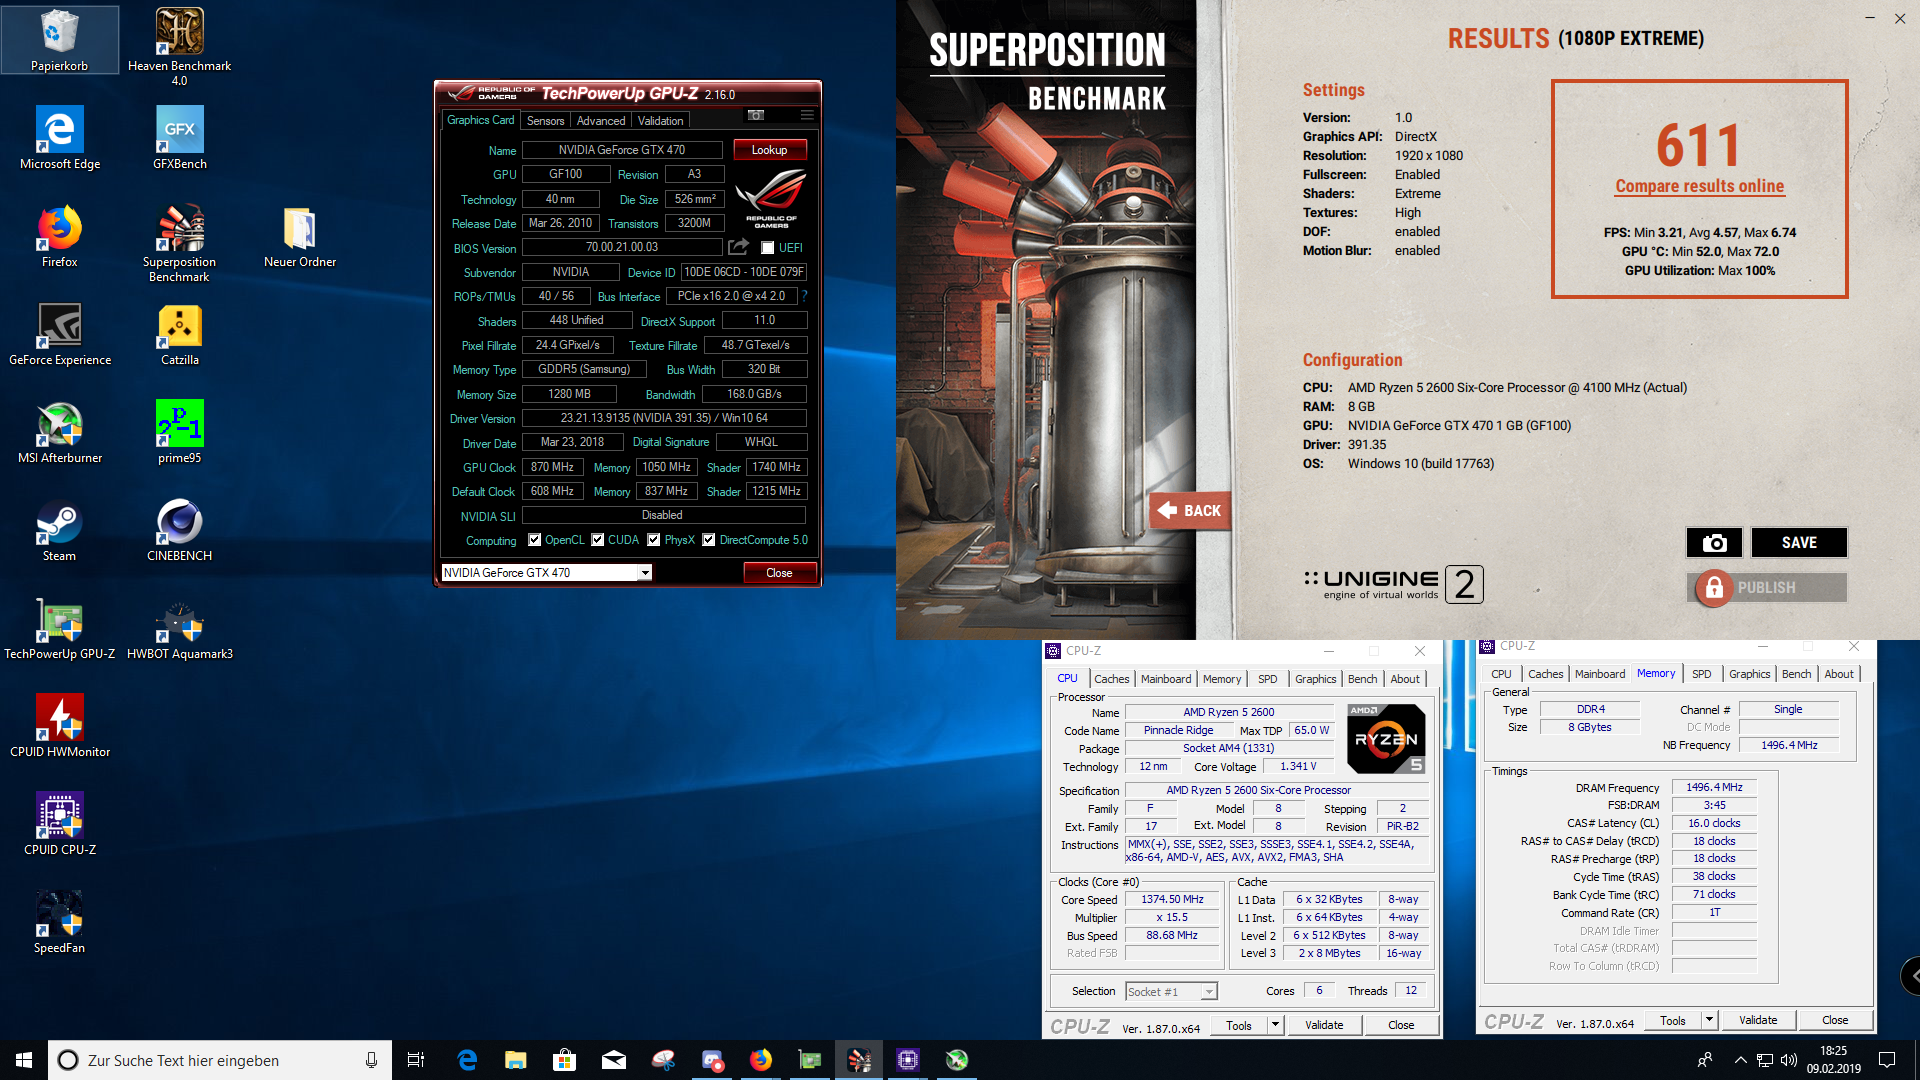Switch to Advanced tab in GPU-Z
This screenshot has height=1080, width=1920.
601,121
